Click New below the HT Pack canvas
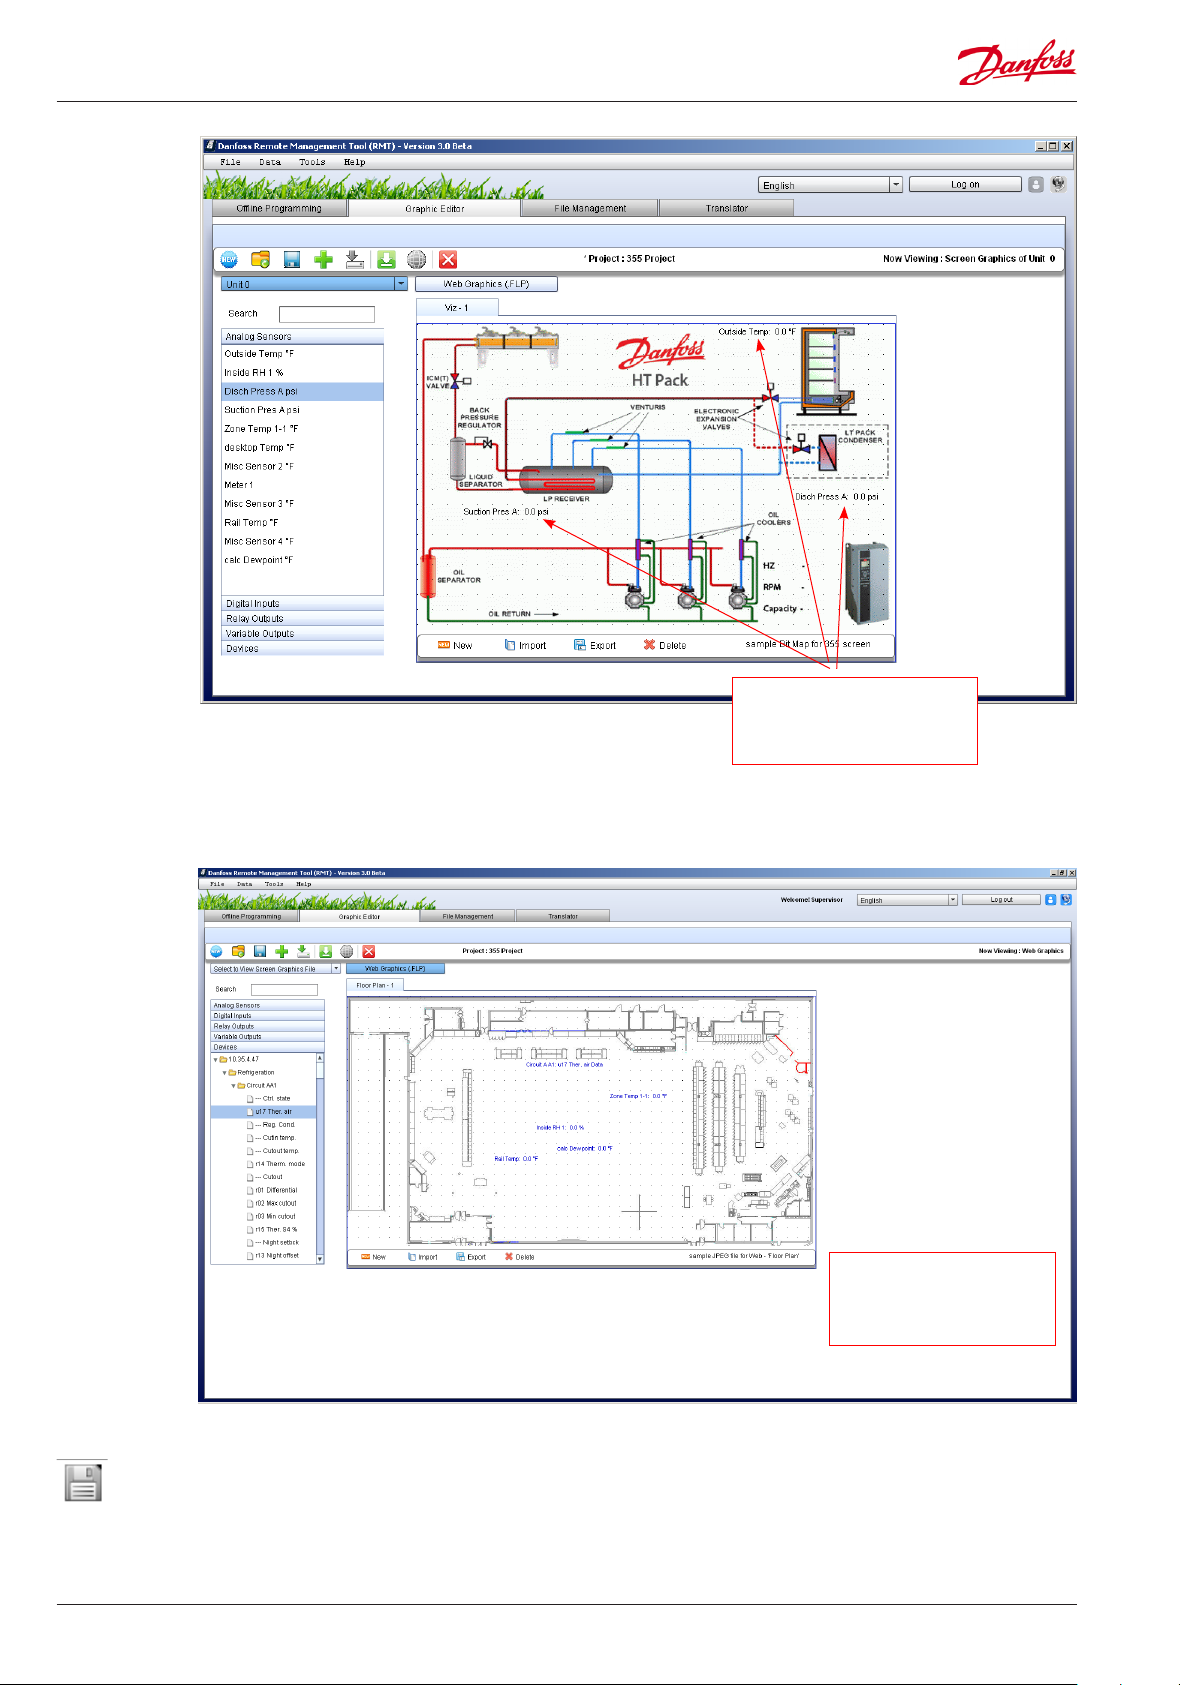Viewport: 1192px width, 1685px height. coord(455,646)
